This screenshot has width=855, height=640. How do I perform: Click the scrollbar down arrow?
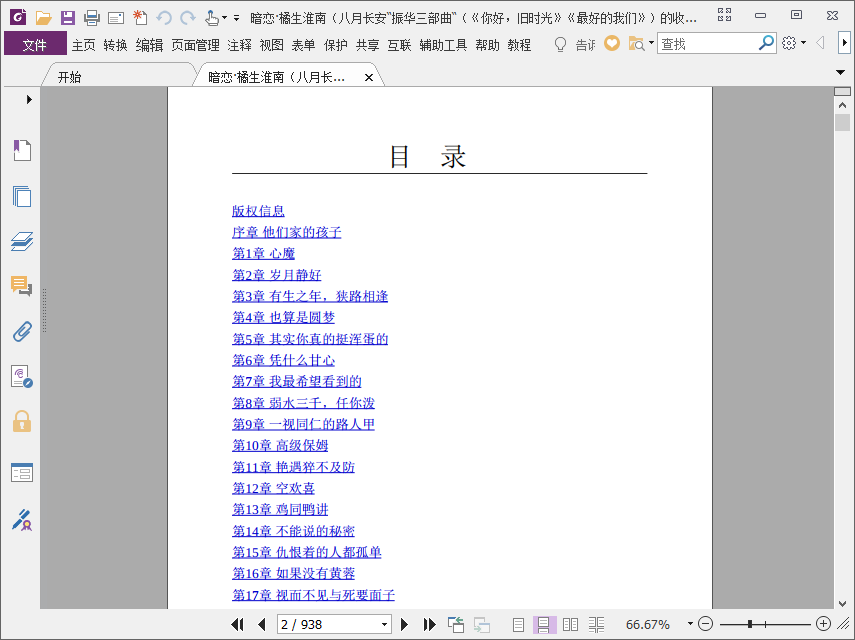[x=842, y=603]
